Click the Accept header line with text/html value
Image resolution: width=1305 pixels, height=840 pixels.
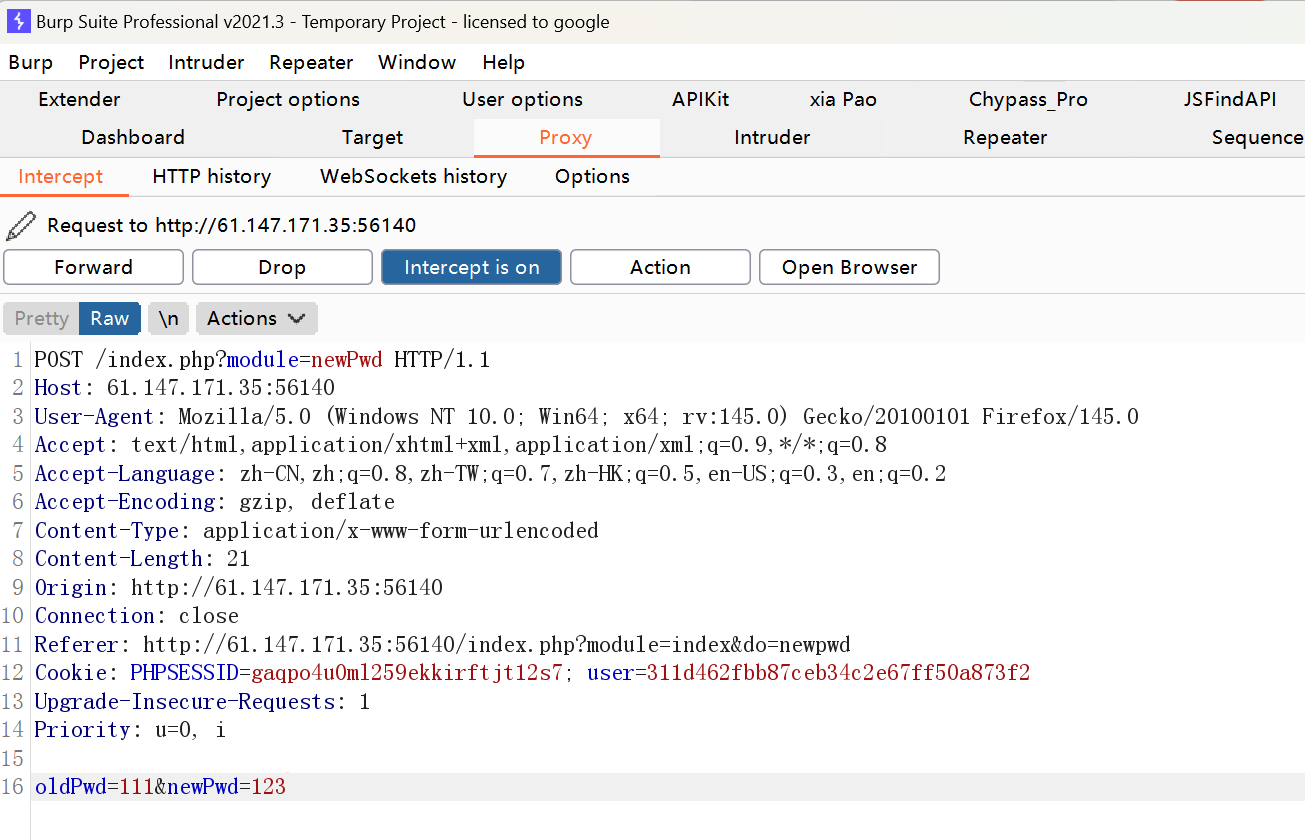[460, 445]
